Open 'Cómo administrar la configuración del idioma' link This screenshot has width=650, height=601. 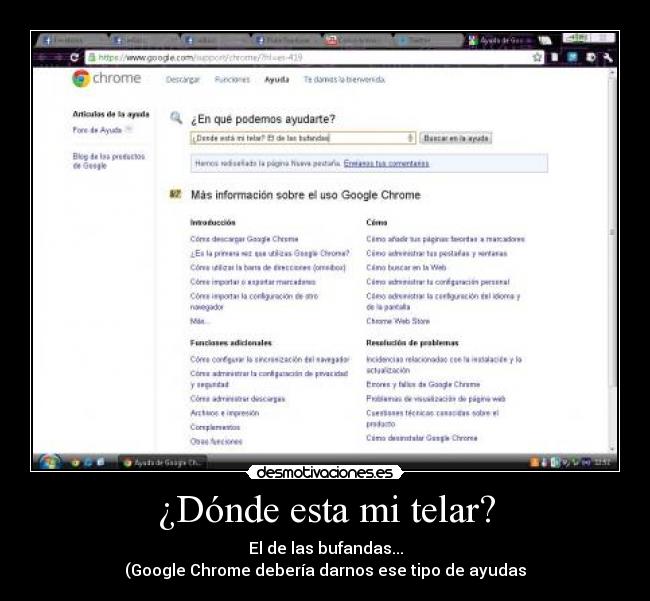443,301
